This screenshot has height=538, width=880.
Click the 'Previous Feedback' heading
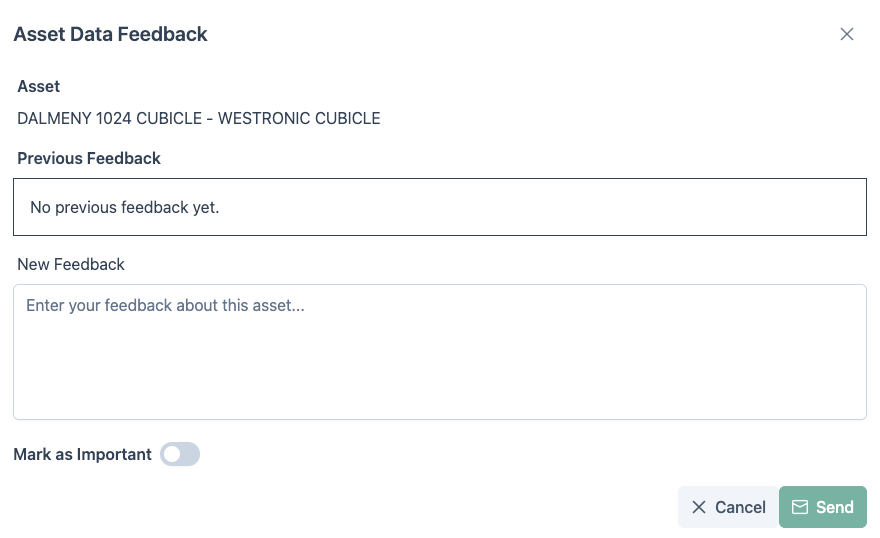click(89, 158)
